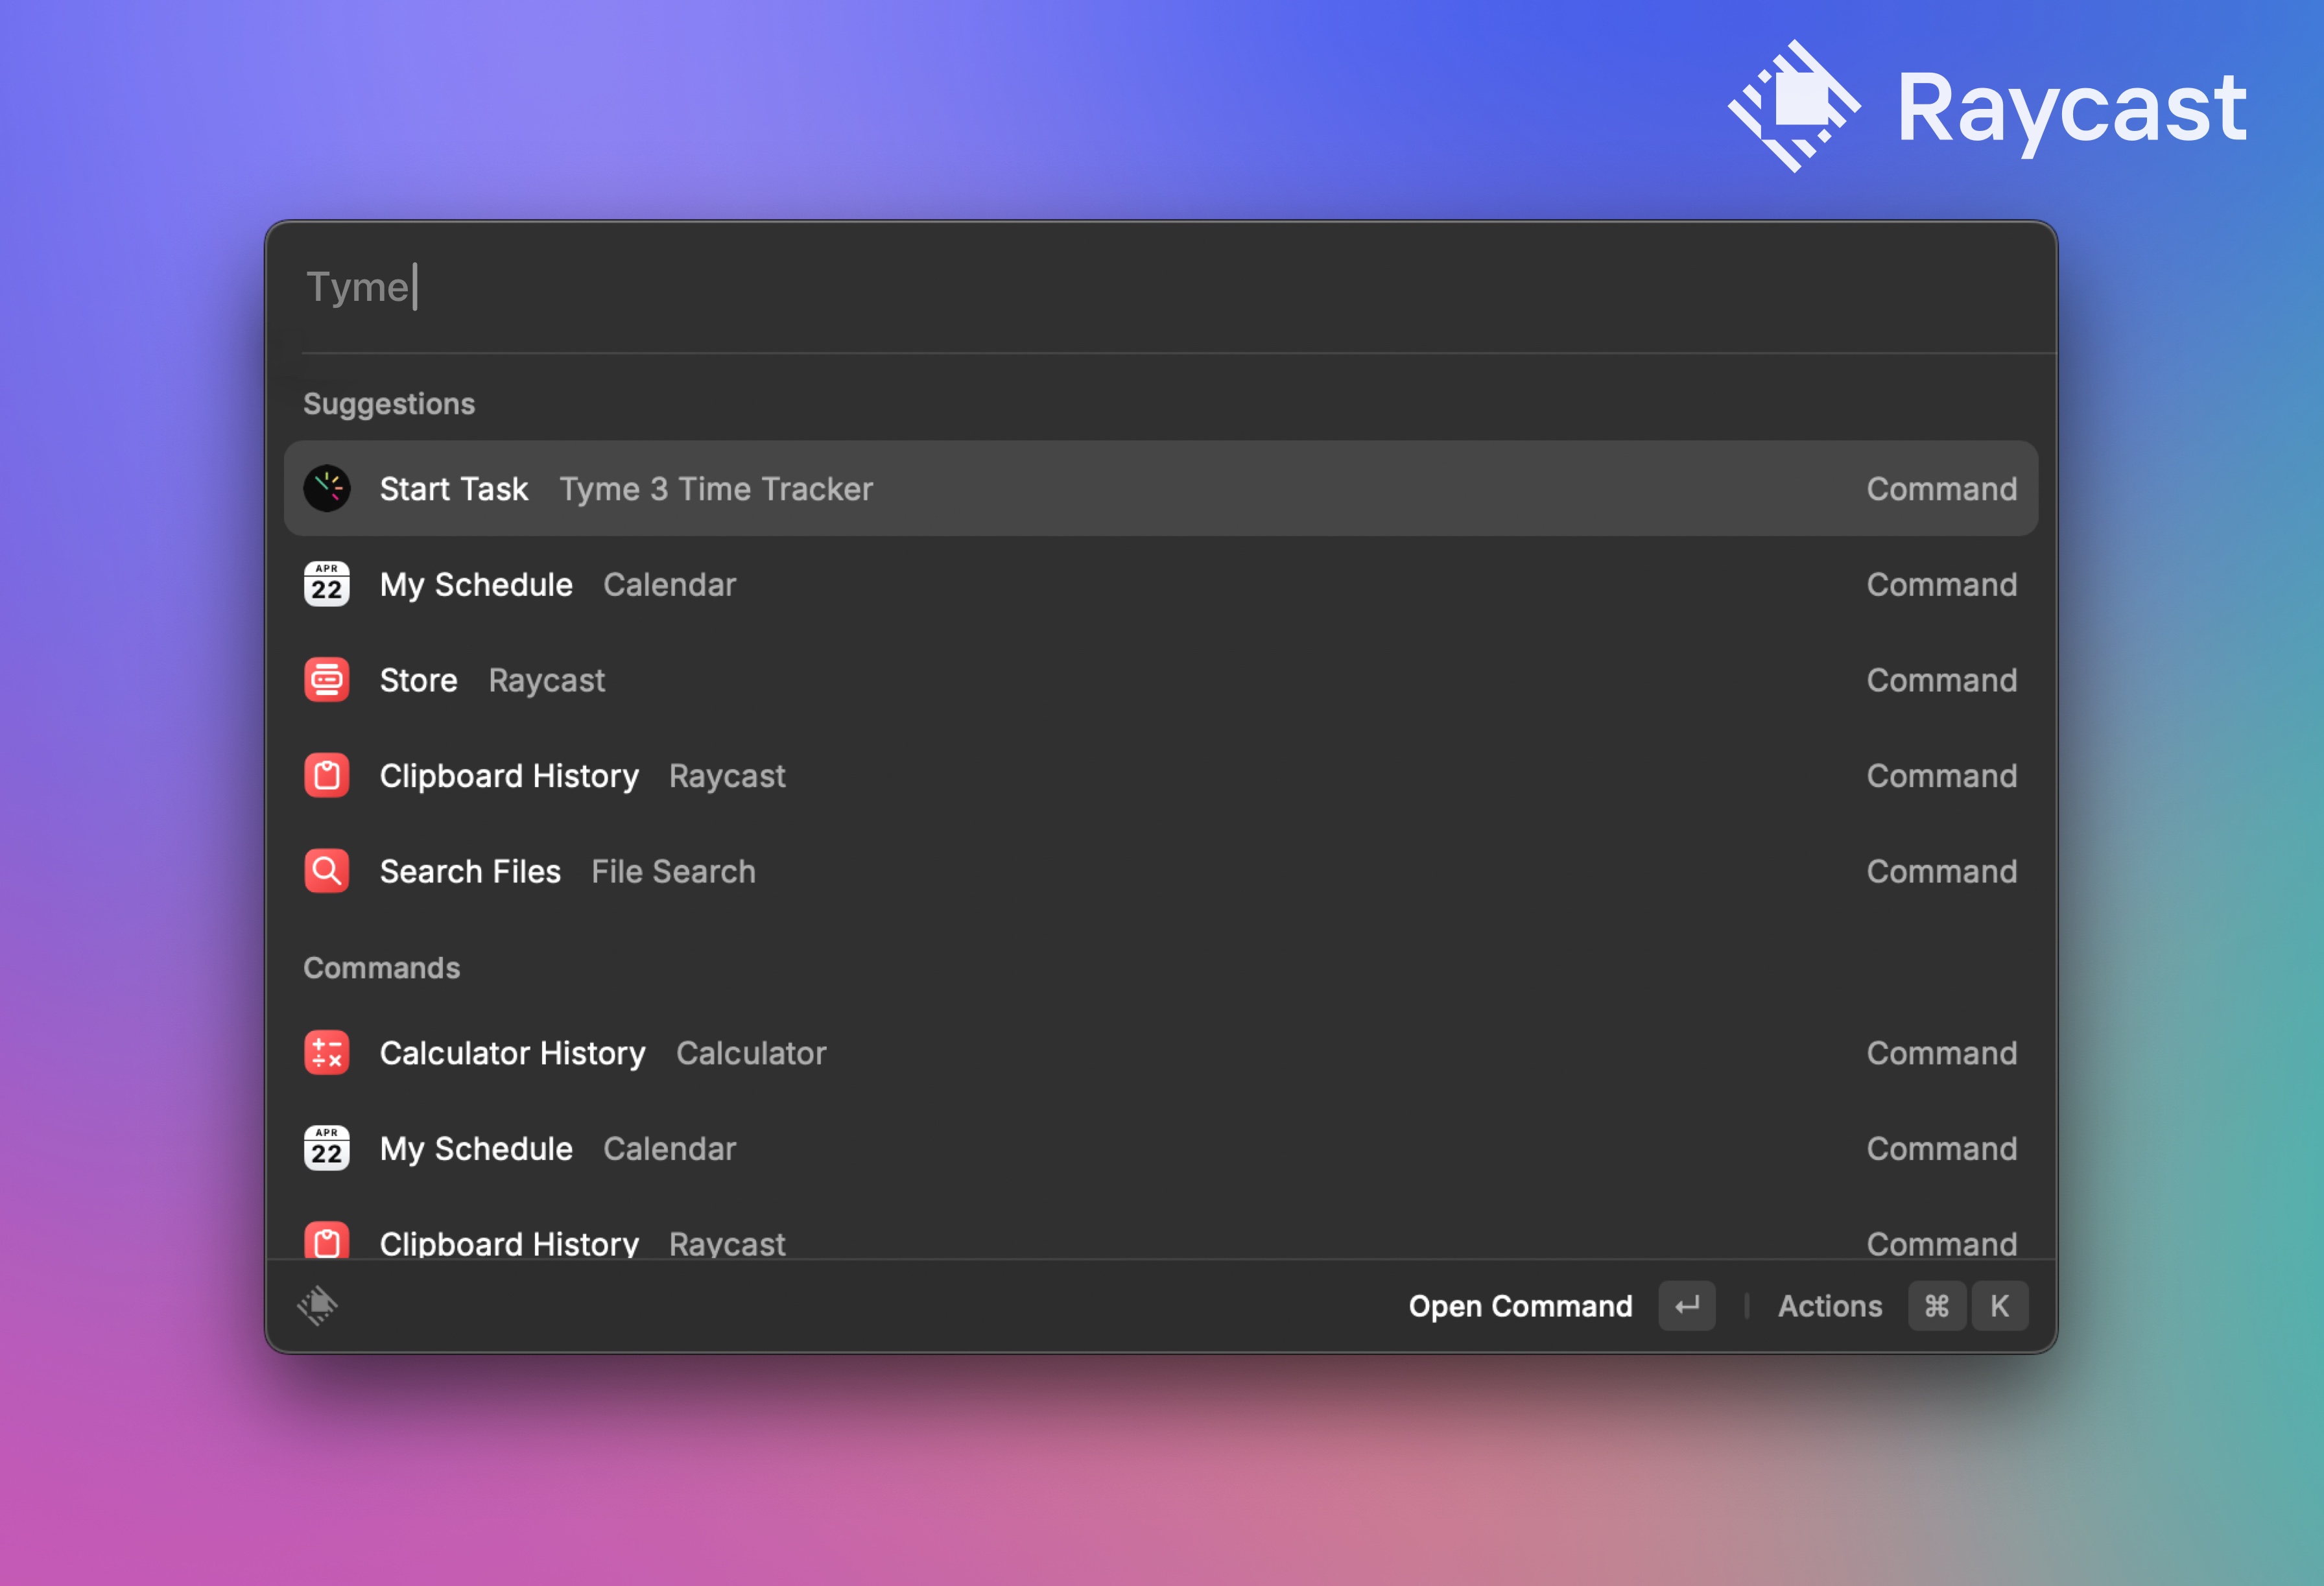Click the Command label on Calculator History row
The height and width of the screenshot is (1586, 2324).
coord(1942,1053)
